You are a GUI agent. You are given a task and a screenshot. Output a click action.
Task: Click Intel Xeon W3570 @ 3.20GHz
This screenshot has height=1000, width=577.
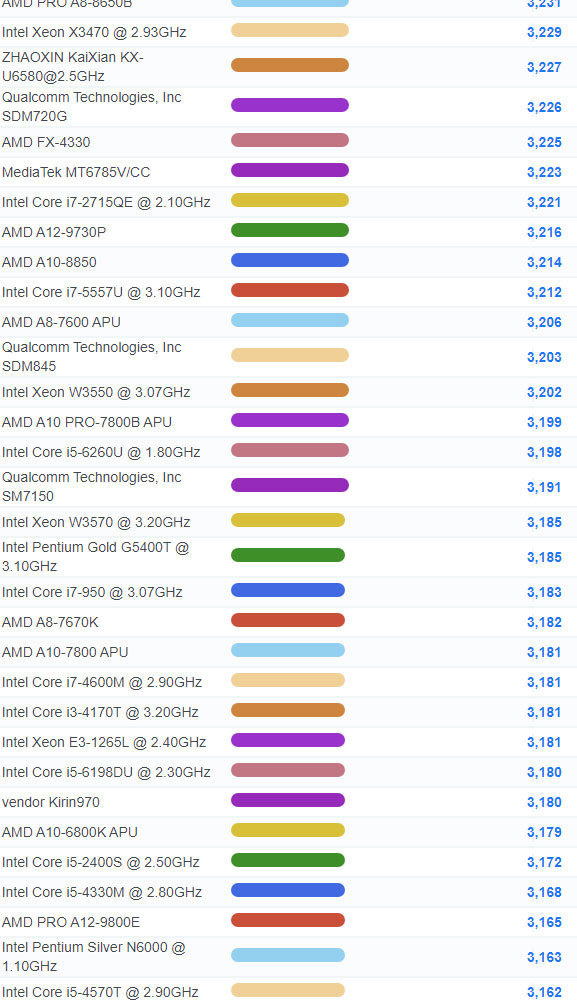pyautogui.click(x=96, y=522)
